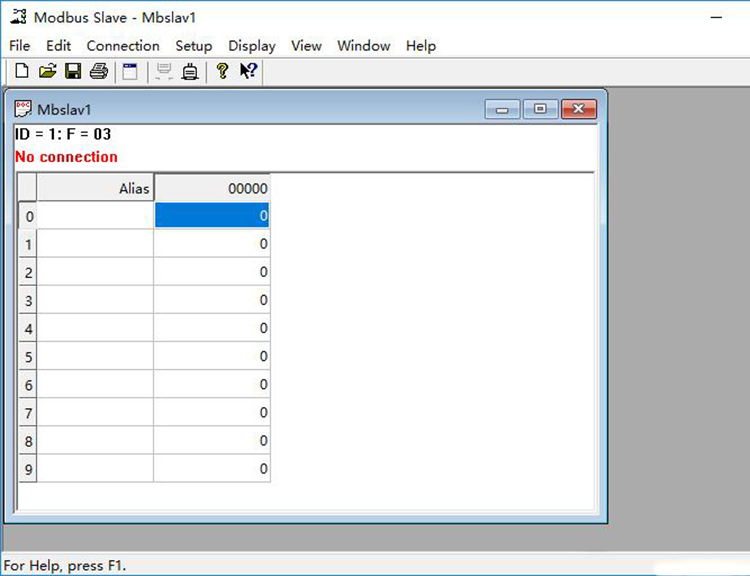The height and width of the screenshot is (576, 750).
Task: Open a file with the folder icon
Action: (x=47, y=72)
